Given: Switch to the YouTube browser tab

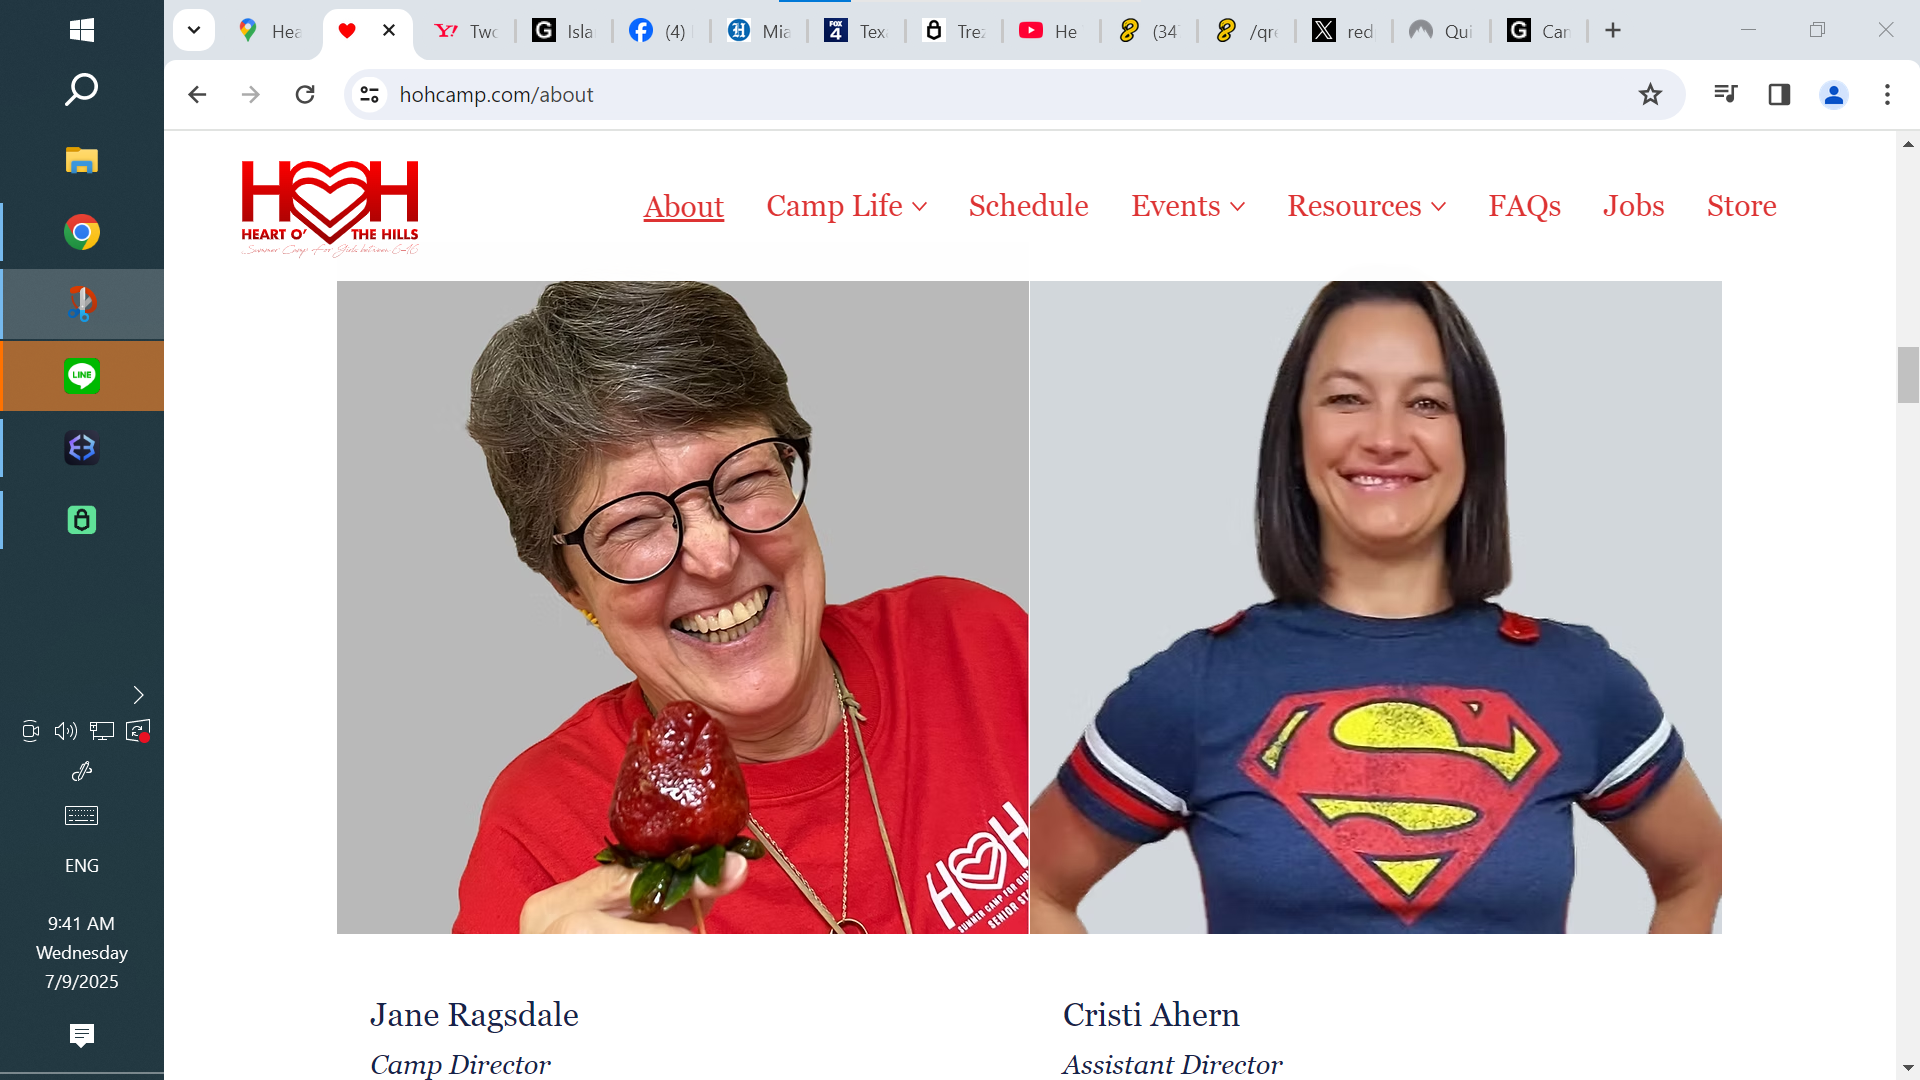Looking at the screenshot, I should tap(1050, 31).
